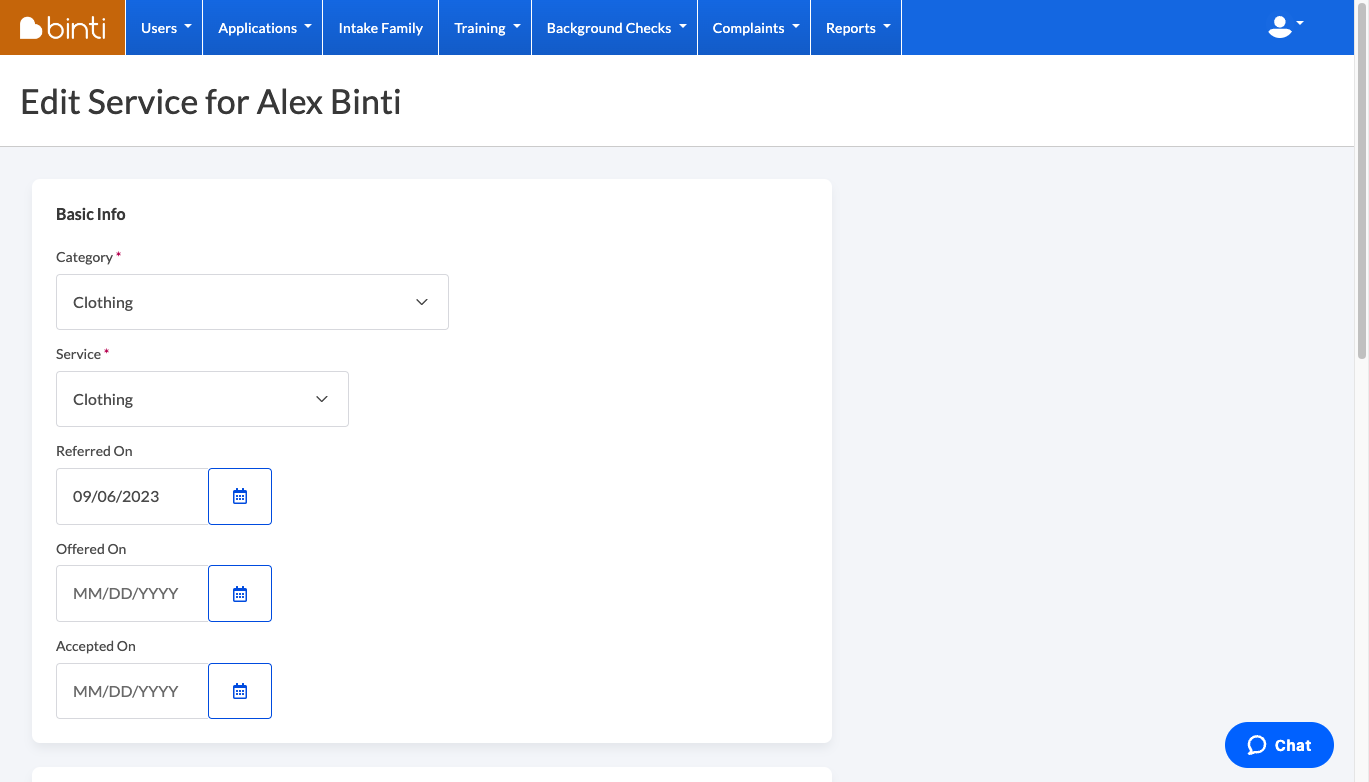Go to Intake Family
Viewport: 1369px width, 782px height.
pos(381,28)
